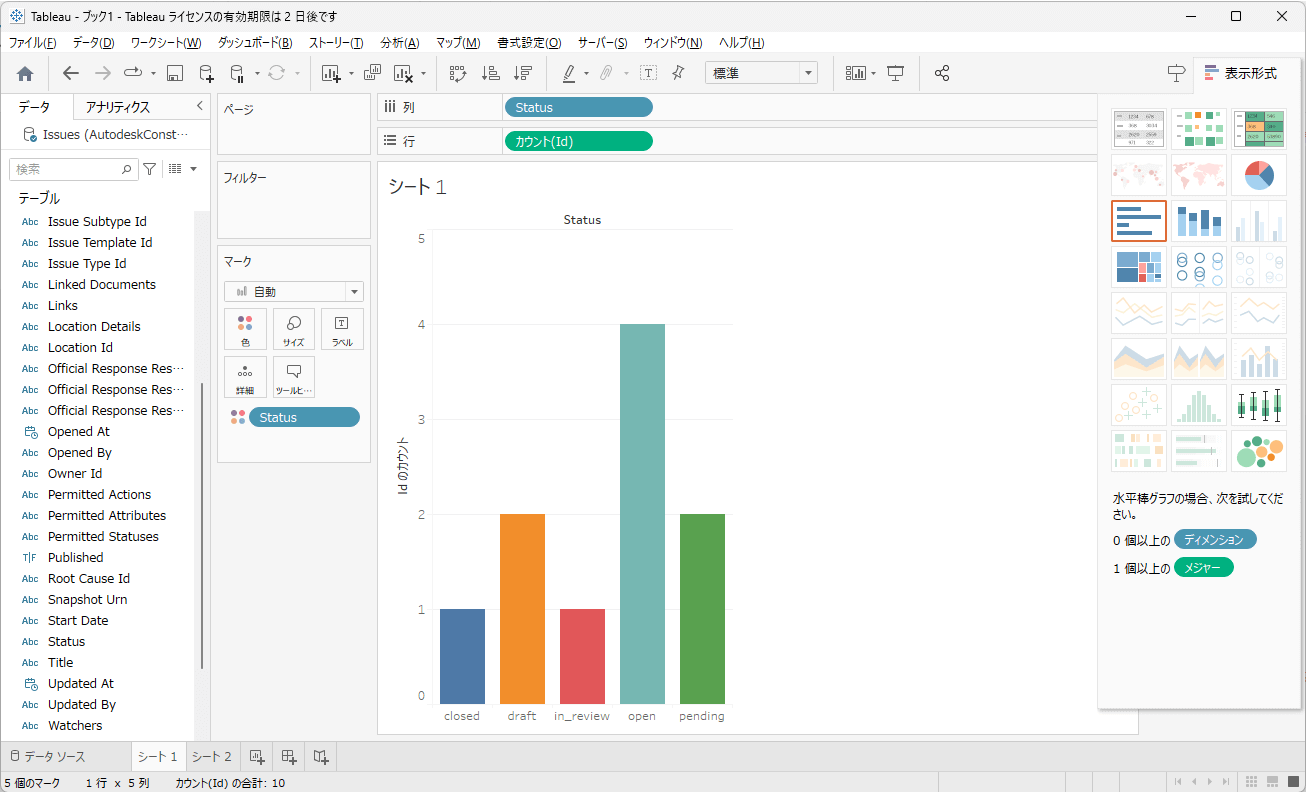Viewport: 1306px width, 792px height.
Task: Open the pause updates dropdown arrow
Action: 257,74
